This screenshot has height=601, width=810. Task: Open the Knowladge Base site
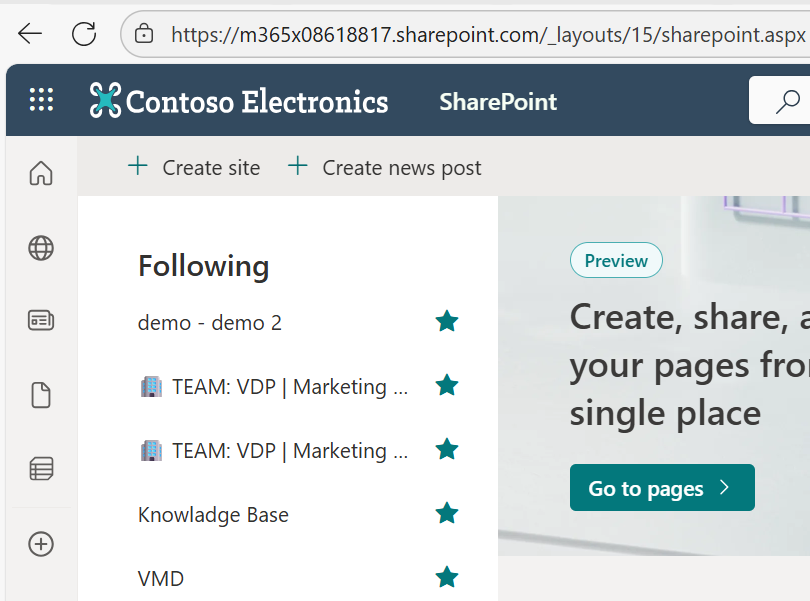click(x=213, y=515)
